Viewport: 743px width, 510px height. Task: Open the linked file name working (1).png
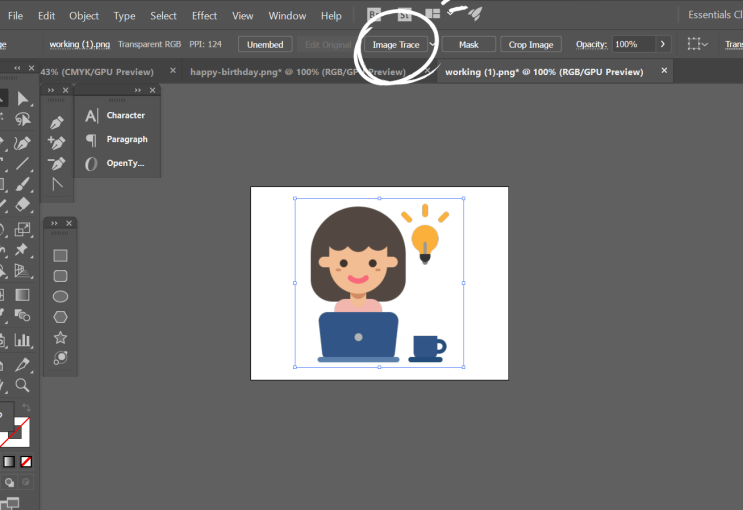80,44
